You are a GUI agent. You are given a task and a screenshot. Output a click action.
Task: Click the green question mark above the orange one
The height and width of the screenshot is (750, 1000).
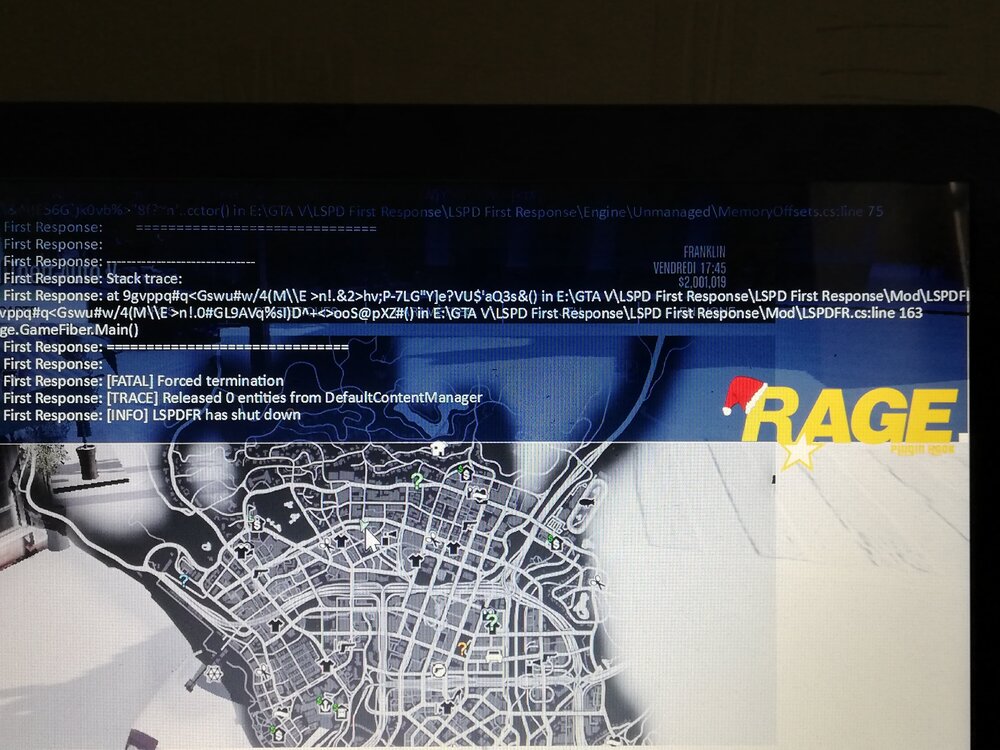point(491,621)
